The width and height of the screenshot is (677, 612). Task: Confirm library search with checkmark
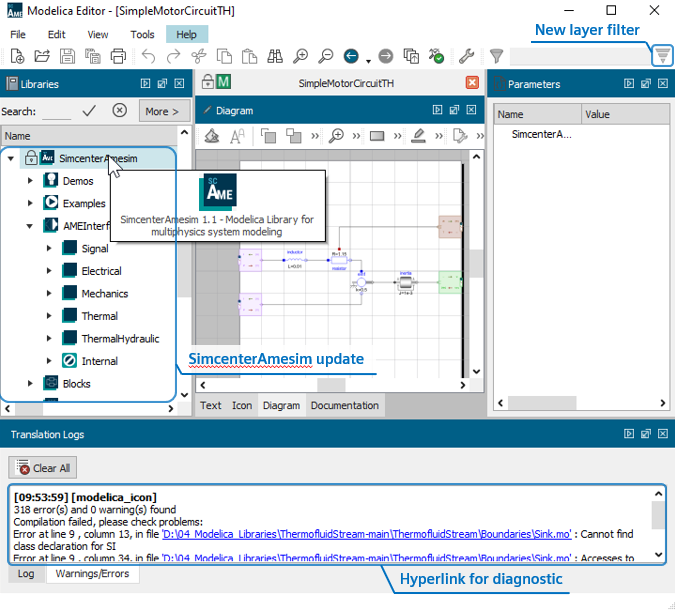pyautogui.click(x=89, y=111)
